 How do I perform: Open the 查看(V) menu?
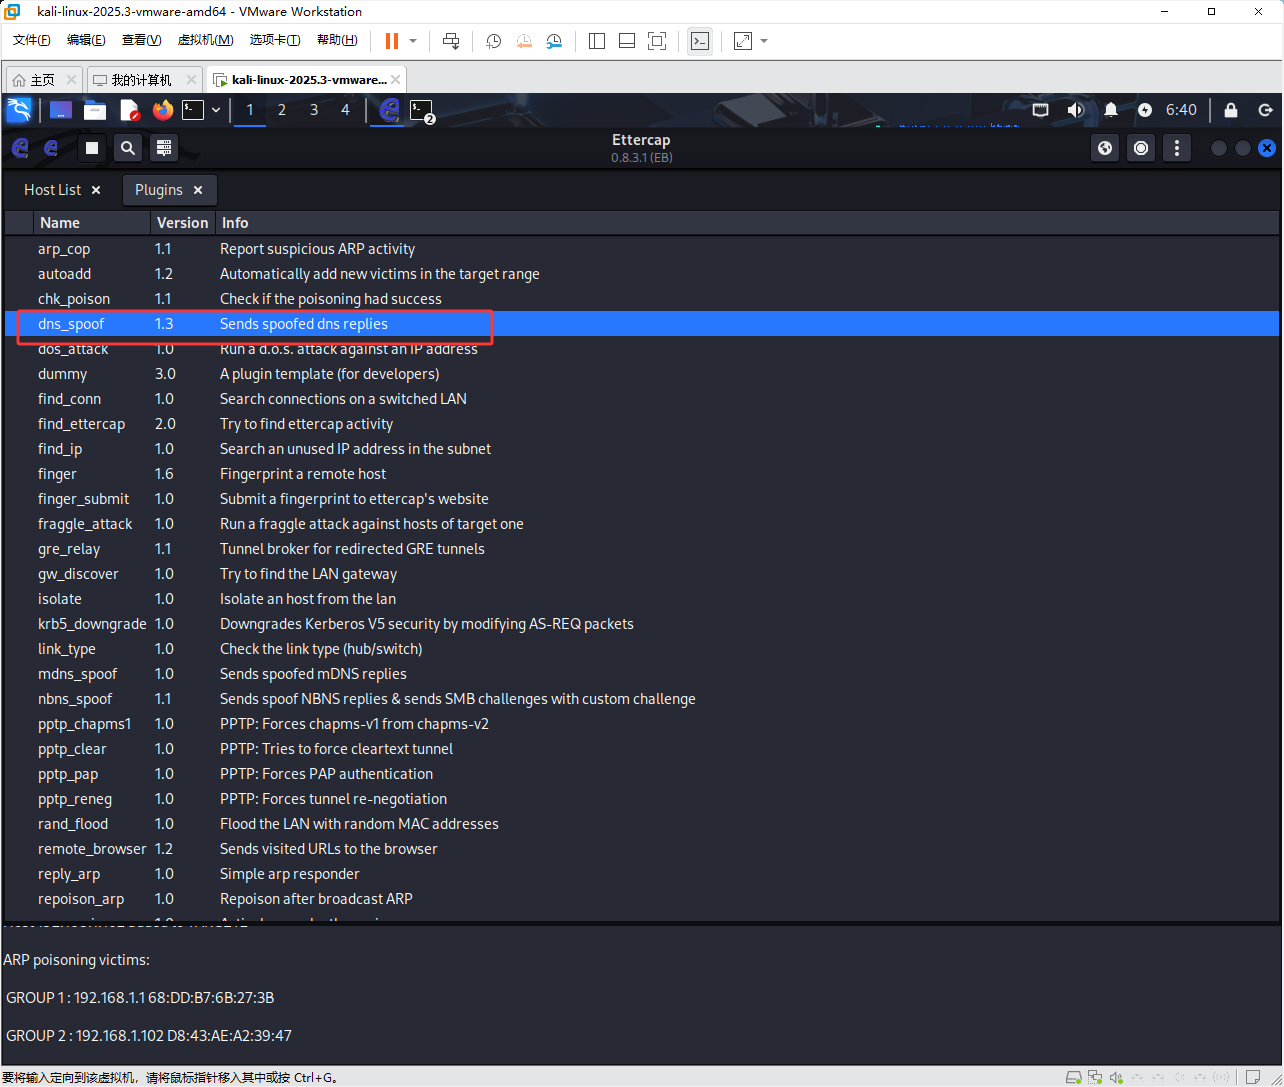[141, 40]
